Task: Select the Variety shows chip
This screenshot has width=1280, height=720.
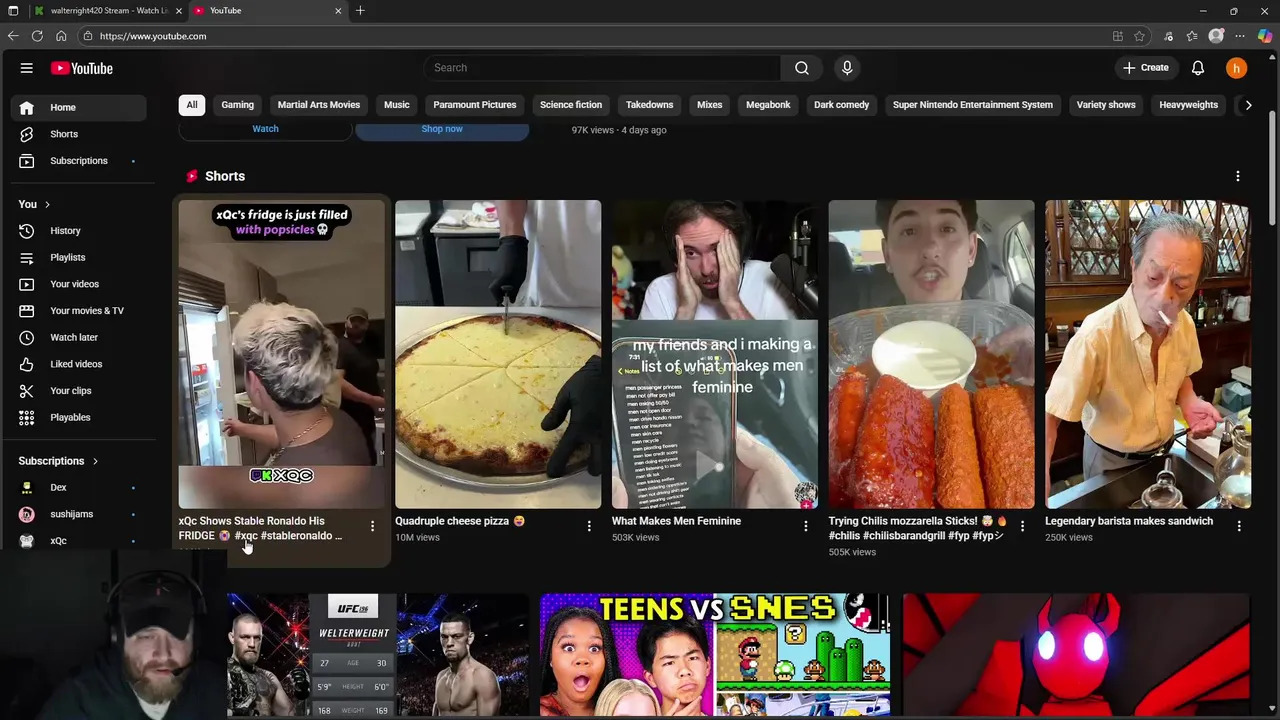Action: [x=1106, y=105]
